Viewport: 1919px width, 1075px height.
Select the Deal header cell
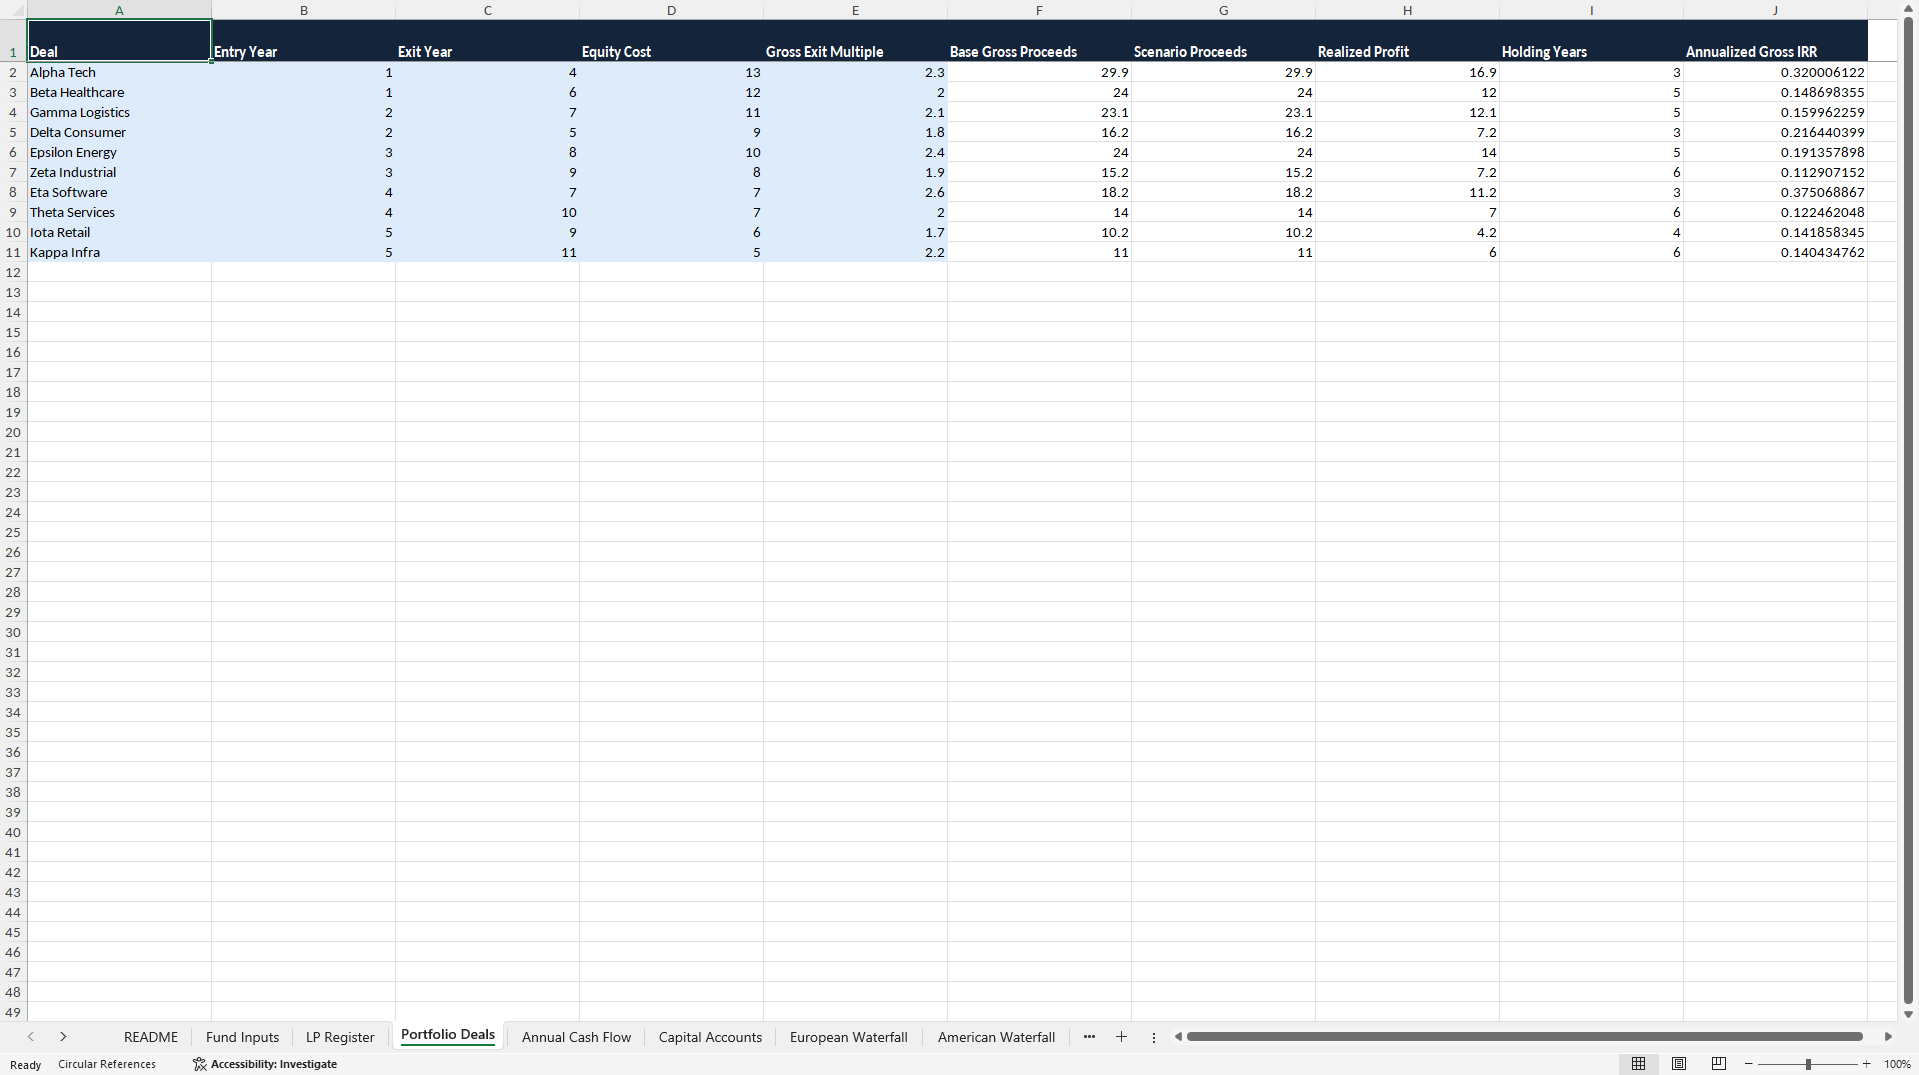119,41
